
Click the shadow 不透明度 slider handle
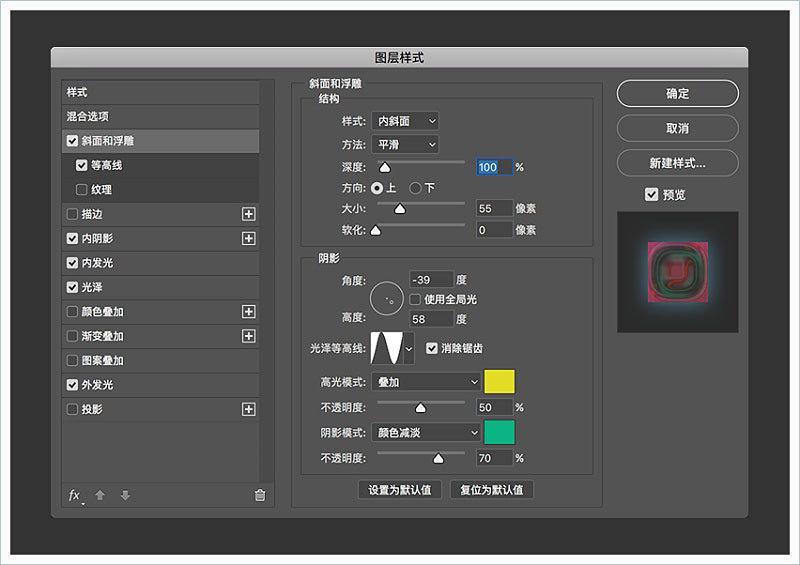438,458
